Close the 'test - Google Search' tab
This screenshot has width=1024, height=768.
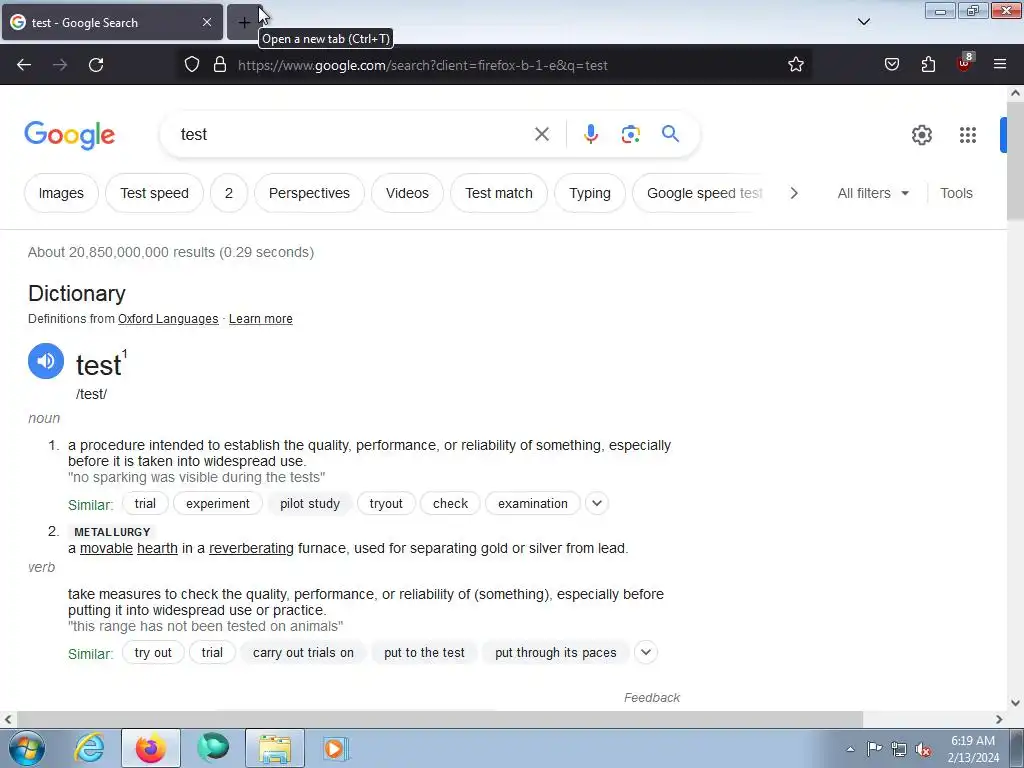(206, 22)
